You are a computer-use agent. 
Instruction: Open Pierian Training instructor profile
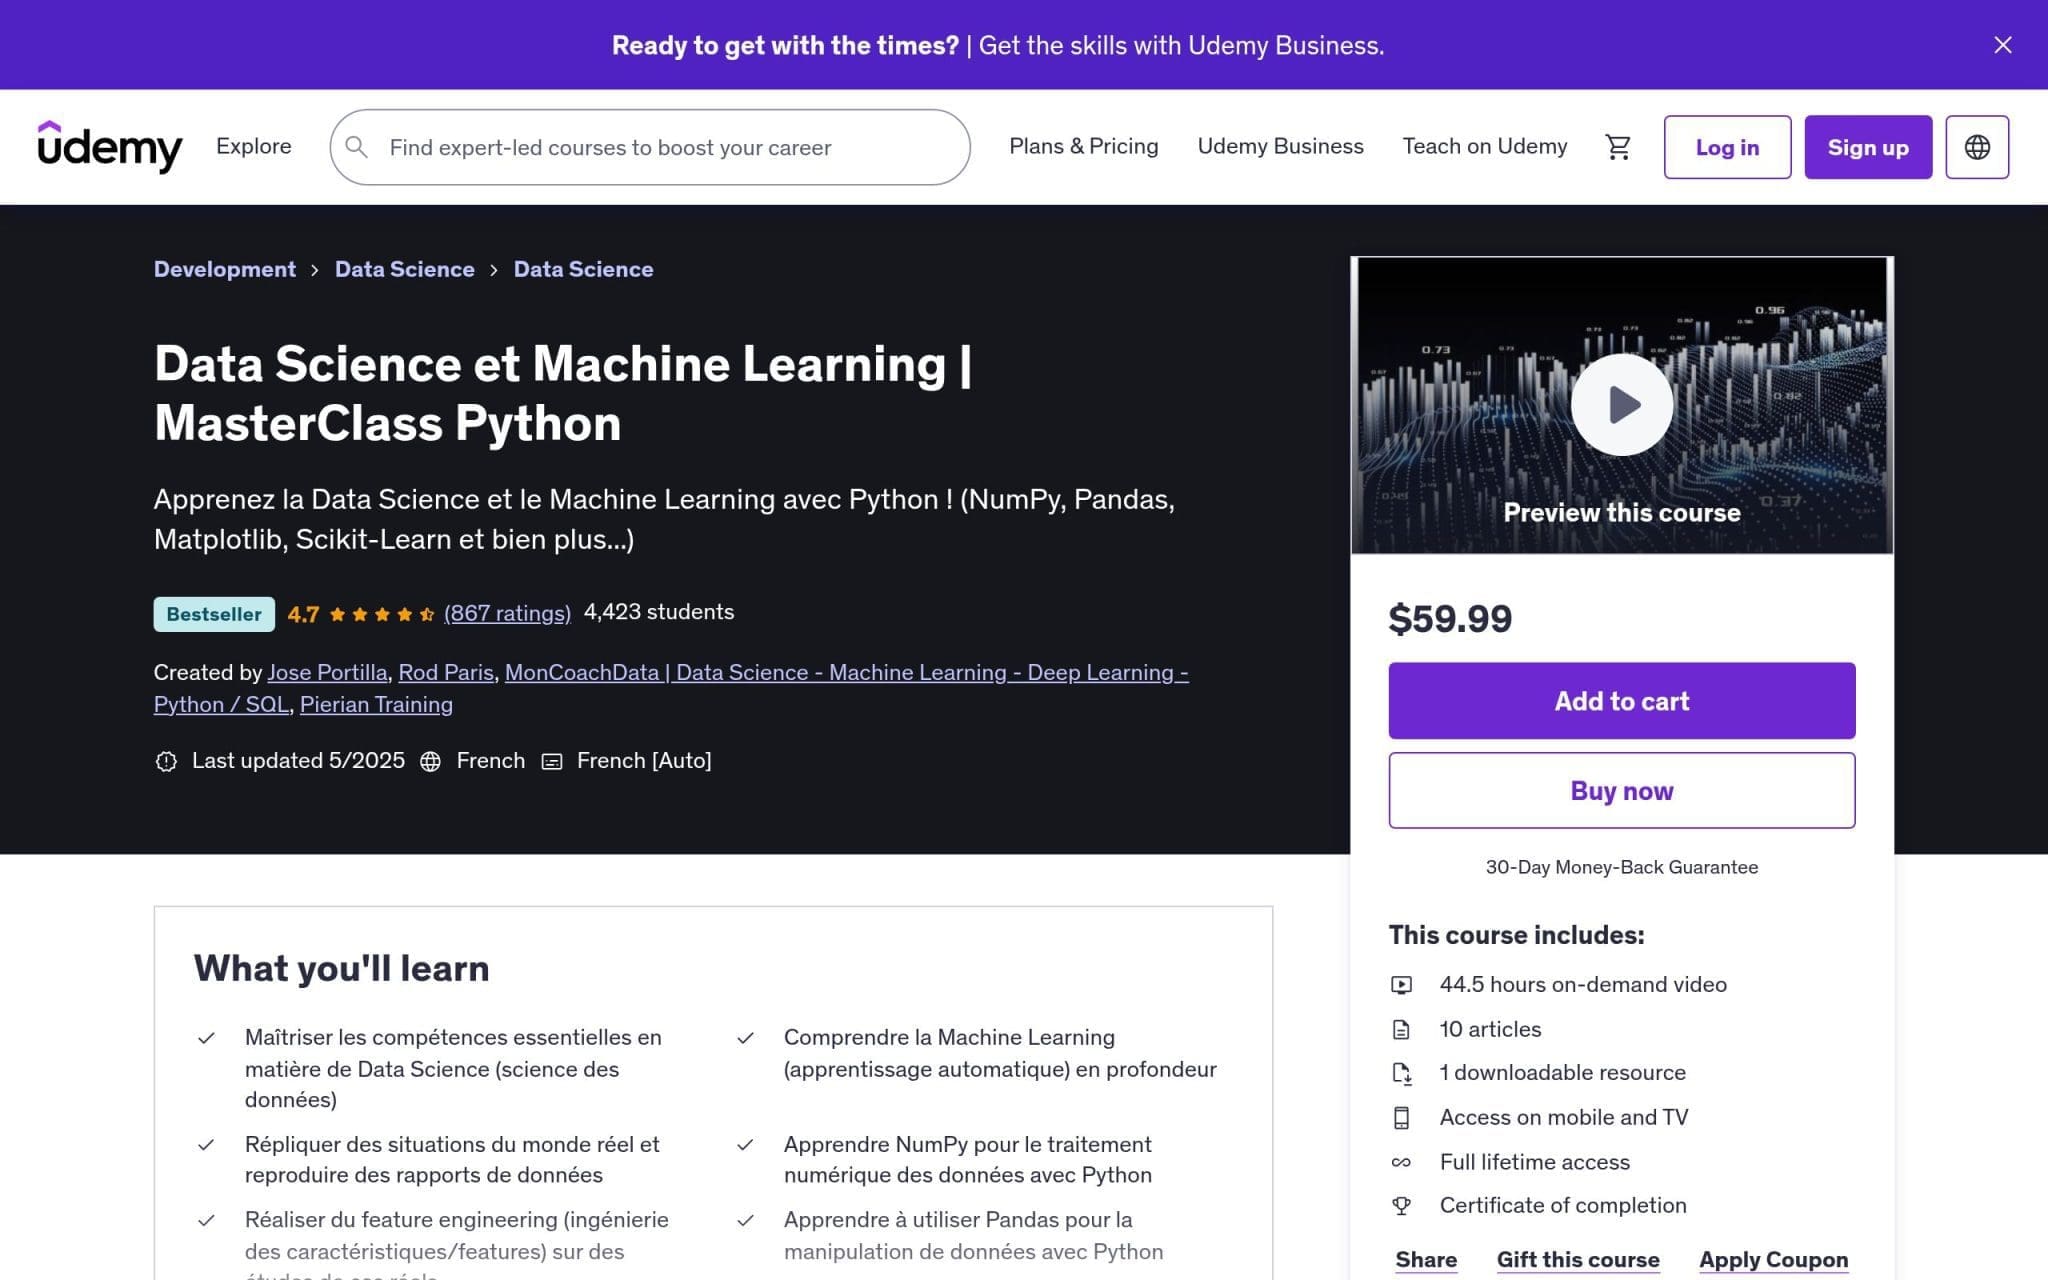(x=376, y=704)
